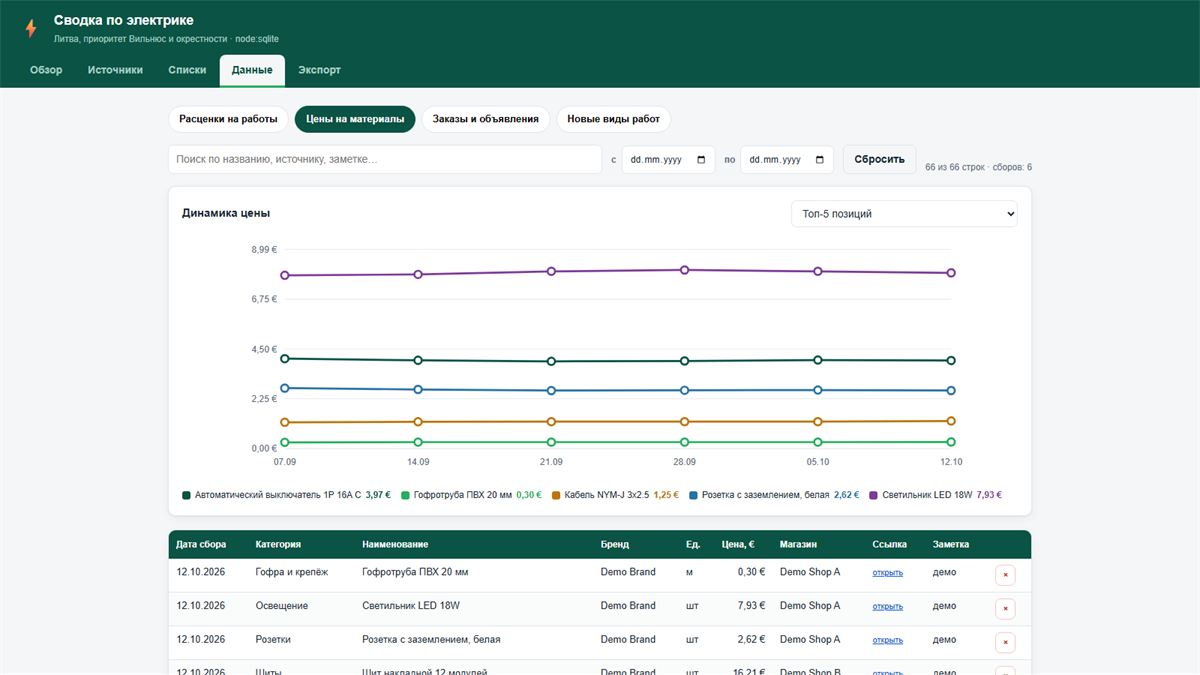
Task: Open the Источники tab
Action: coord(115,70)
